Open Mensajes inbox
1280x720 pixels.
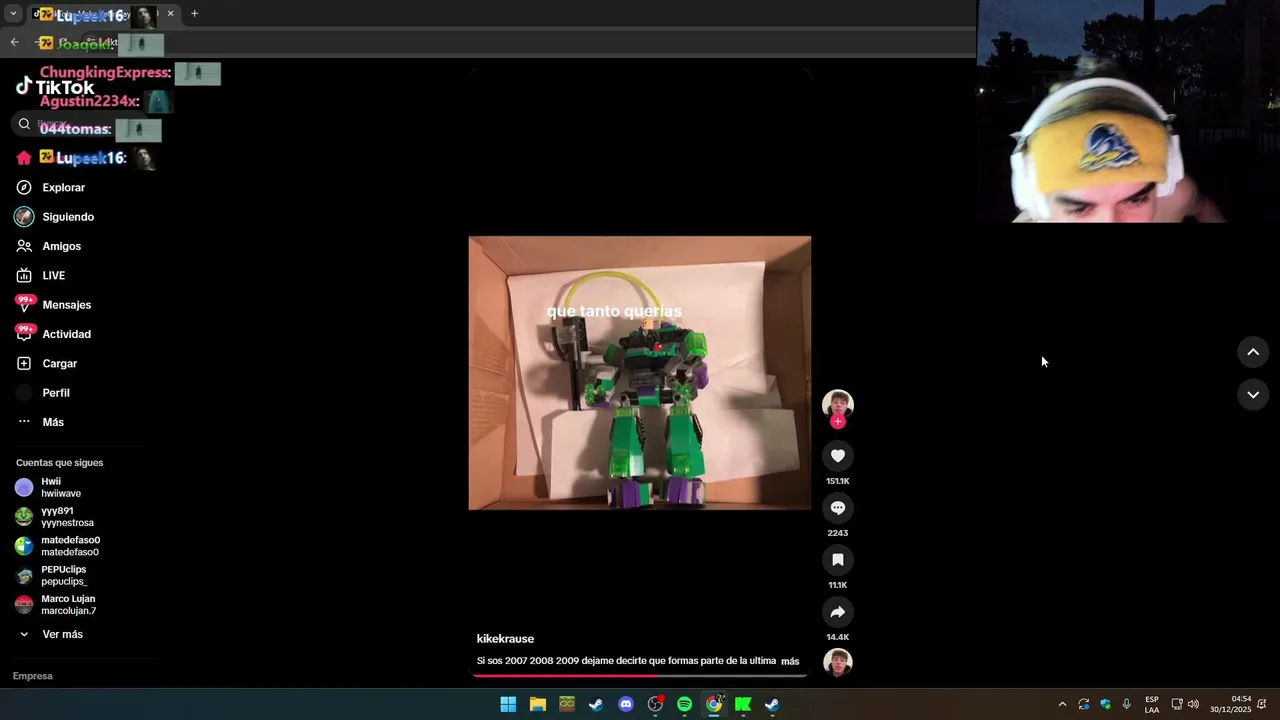point(66,305)
